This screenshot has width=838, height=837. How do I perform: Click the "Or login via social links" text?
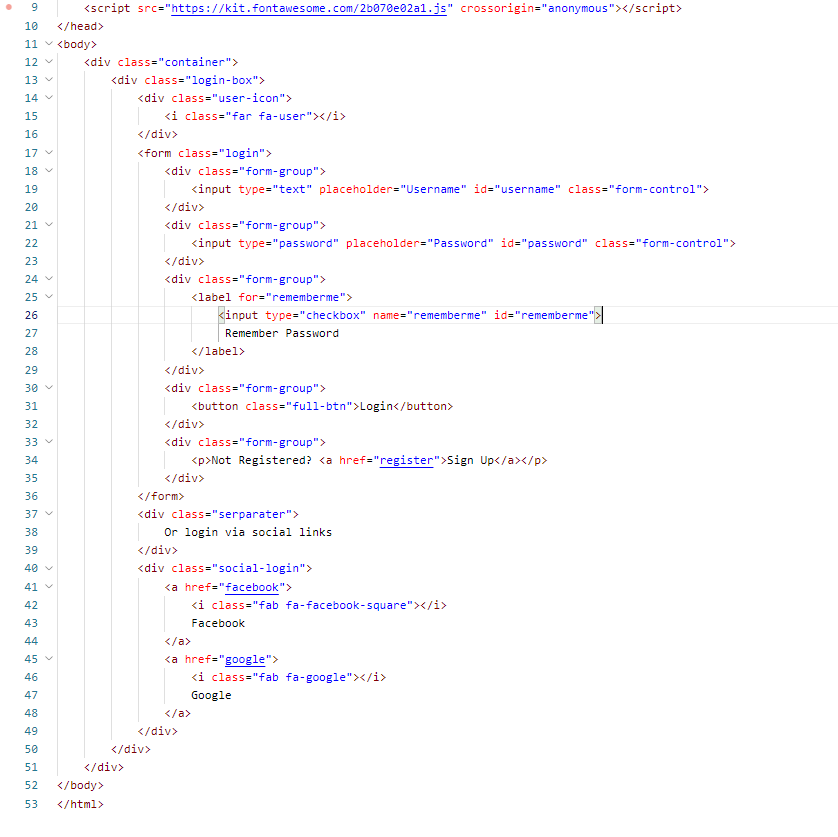(248, 532)
